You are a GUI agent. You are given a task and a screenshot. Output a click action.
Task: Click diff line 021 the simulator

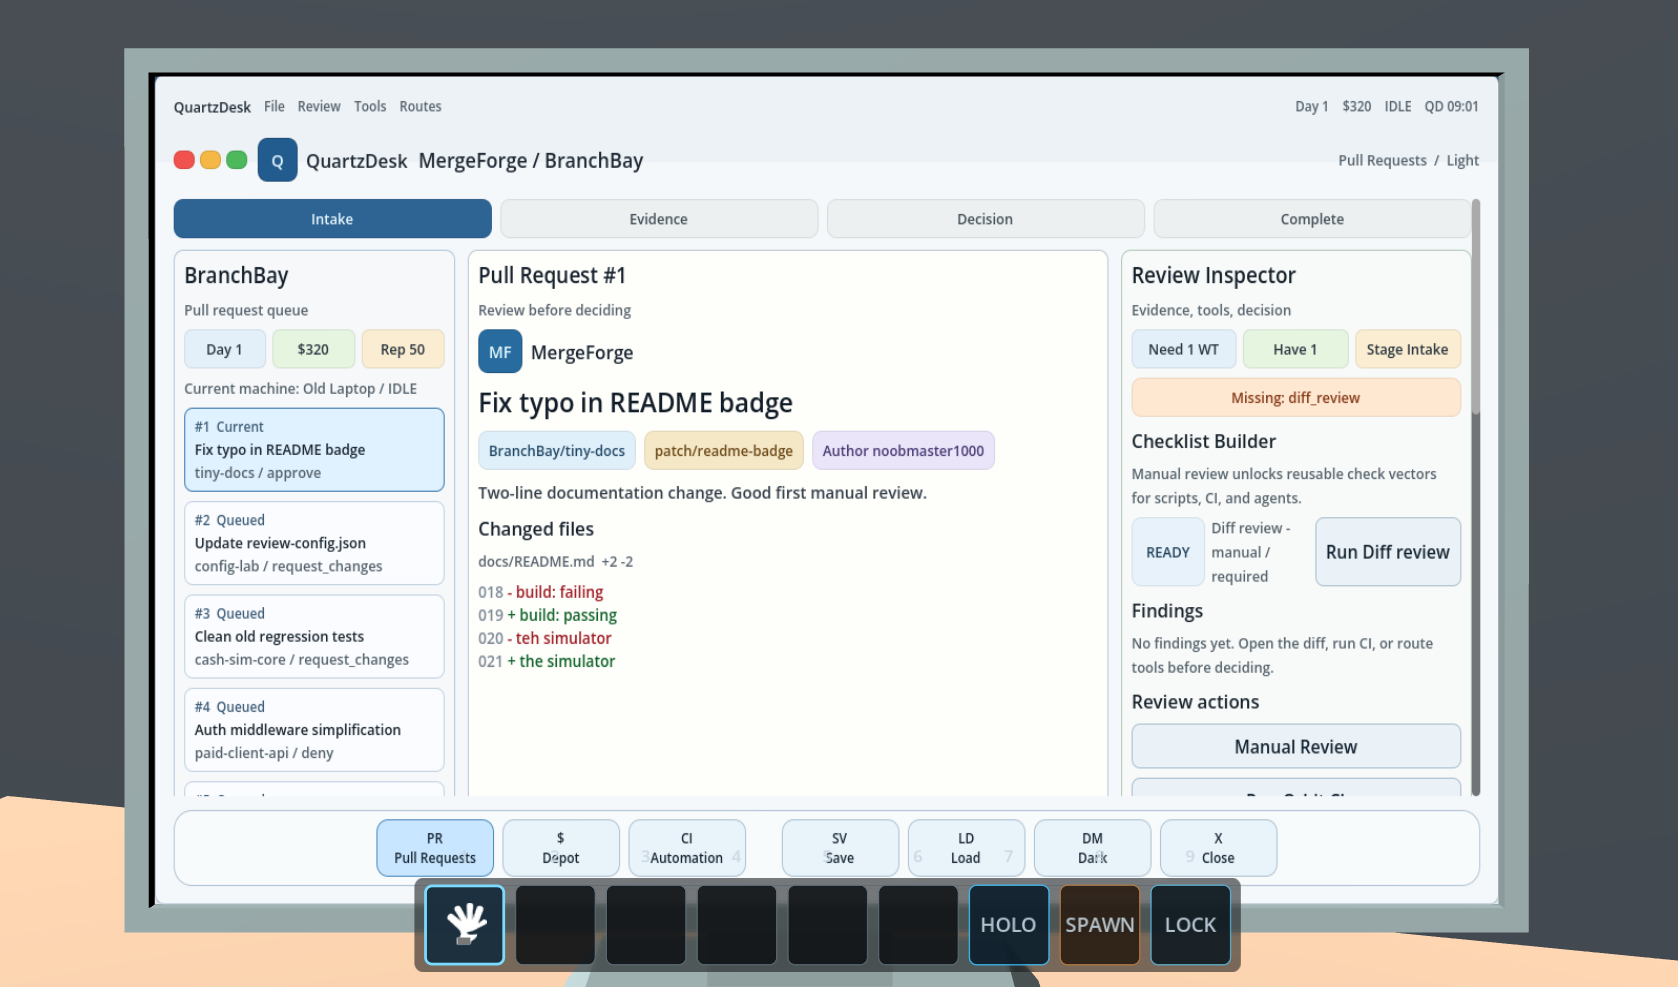point(547,661)
